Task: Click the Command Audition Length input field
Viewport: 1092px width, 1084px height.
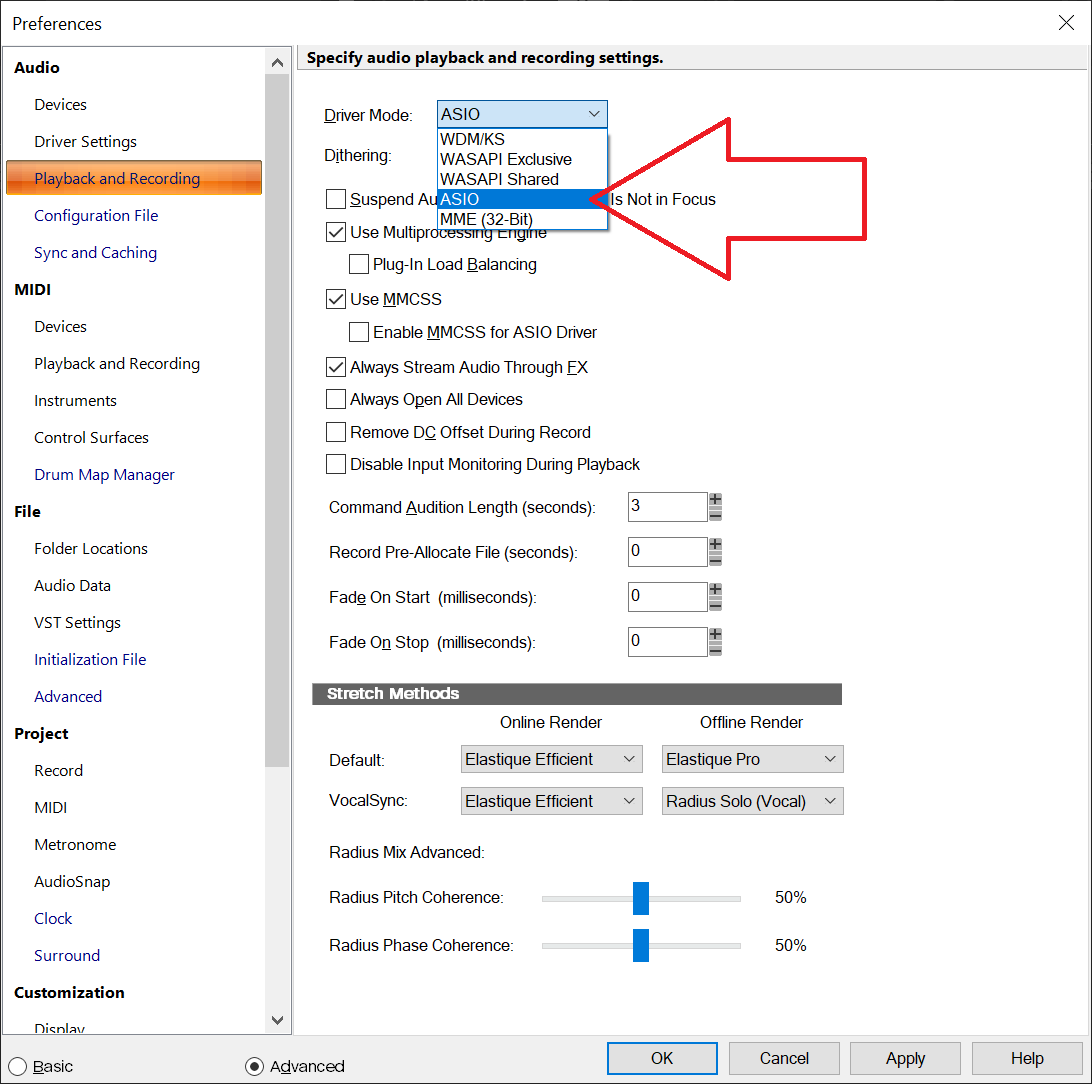Action: pos(667,507)
